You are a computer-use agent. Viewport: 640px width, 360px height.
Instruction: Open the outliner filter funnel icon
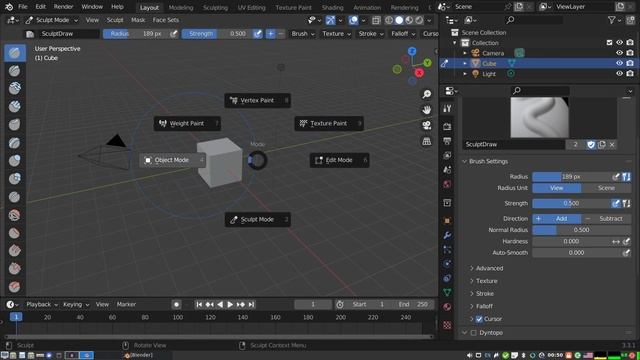(x=611, y=20)
